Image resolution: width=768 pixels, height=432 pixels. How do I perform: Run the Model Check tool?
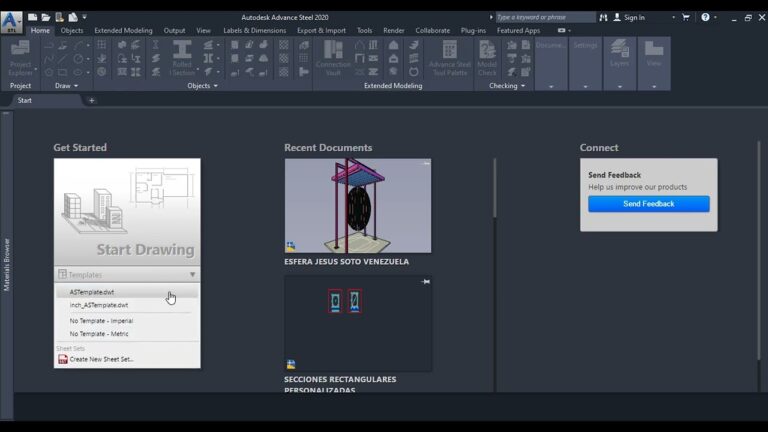tap(487, 58)
